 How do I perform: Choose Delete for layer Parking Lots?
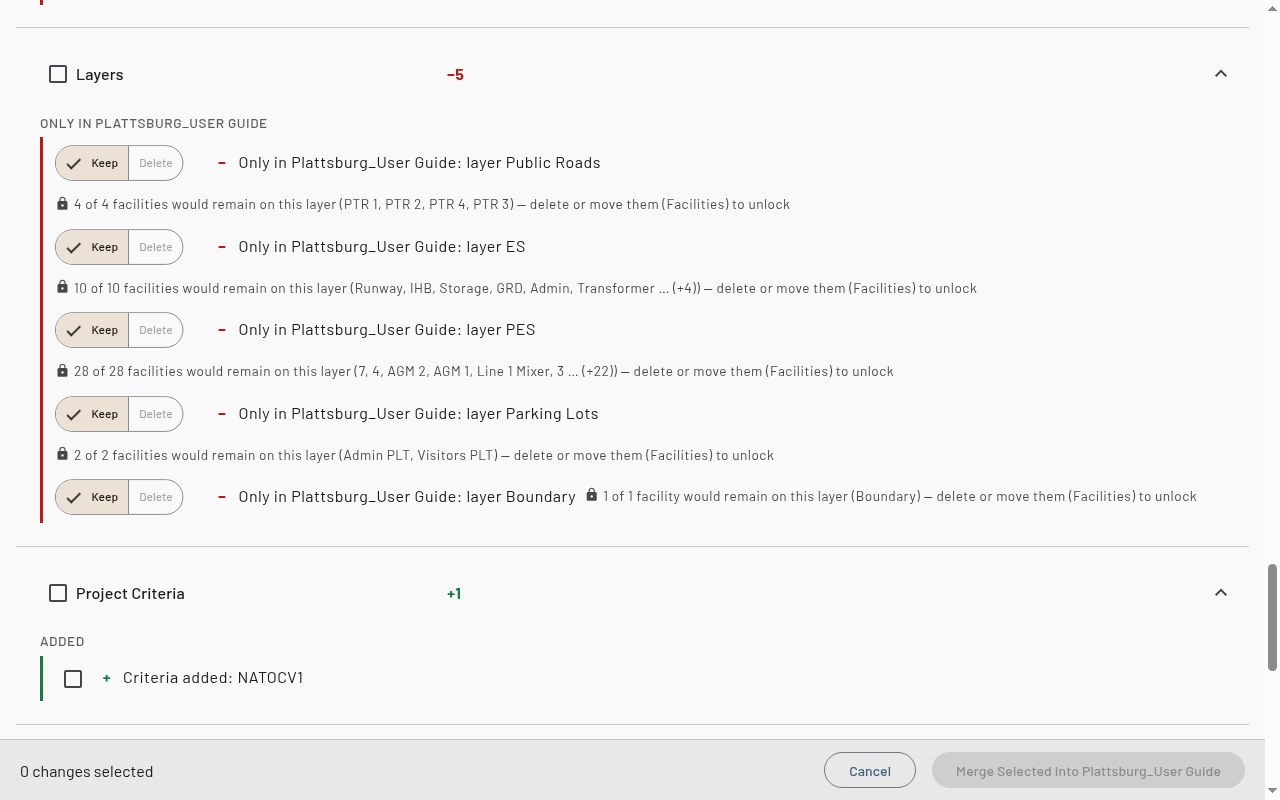156,414
